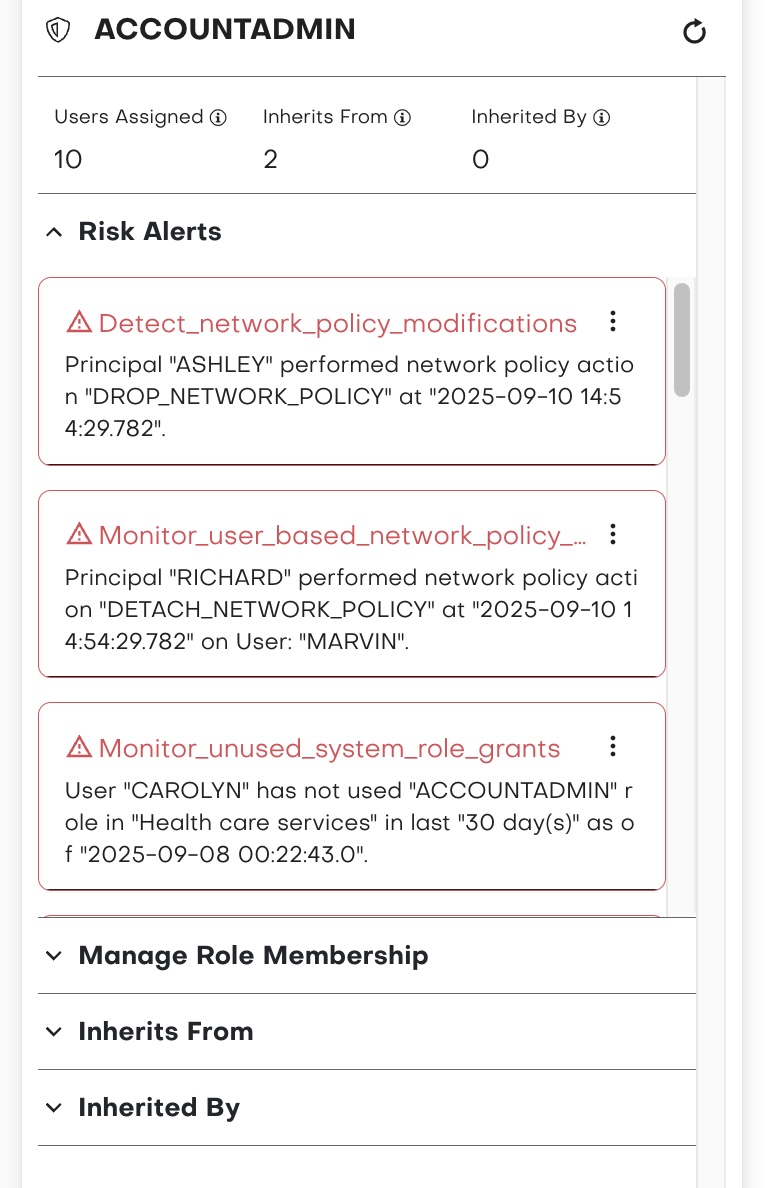Image resolution: width=770 pixels, height=1188 pixels.
Task: Open the Monitor_unused_system_role_grants alert title
Action: tap(329, 748)
